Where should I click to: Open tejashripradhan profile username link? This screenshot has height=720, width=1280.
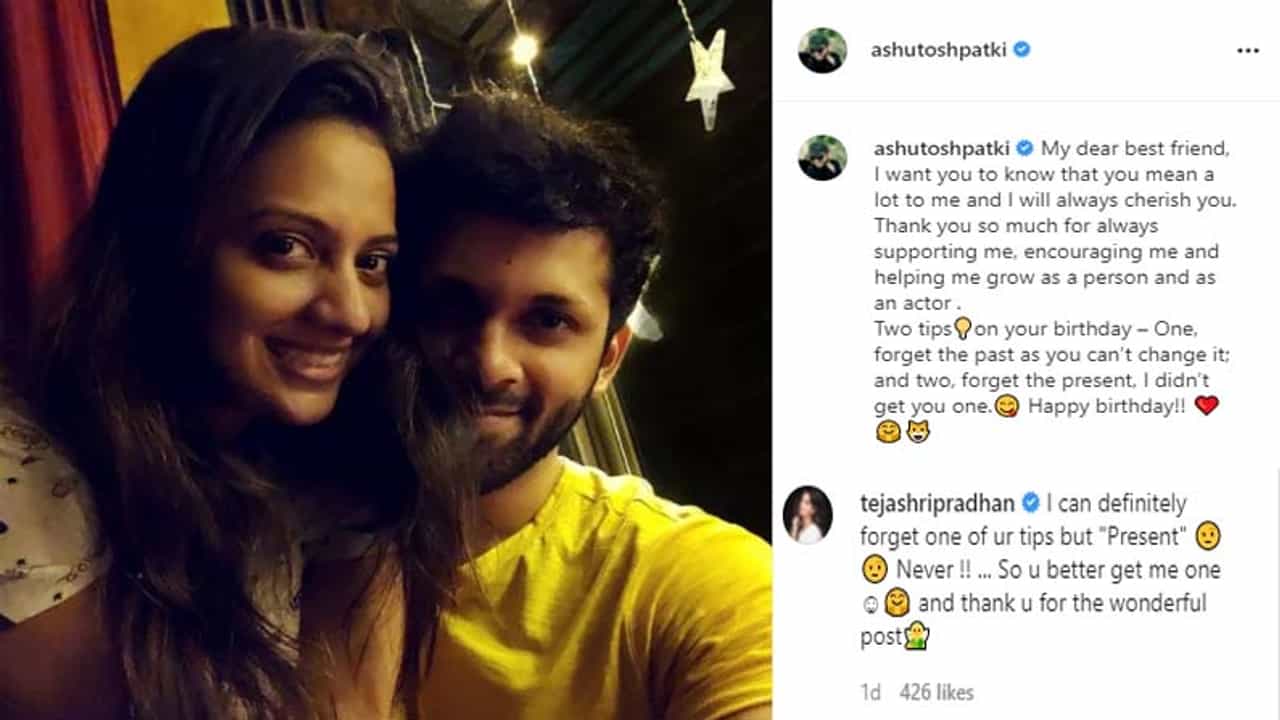(x=938, y=504)
